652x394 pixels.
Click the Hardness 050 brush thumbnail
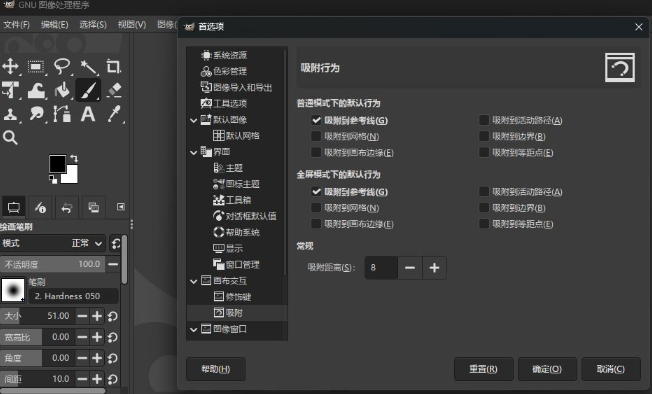pyautogui.click(x=13, y=290)
